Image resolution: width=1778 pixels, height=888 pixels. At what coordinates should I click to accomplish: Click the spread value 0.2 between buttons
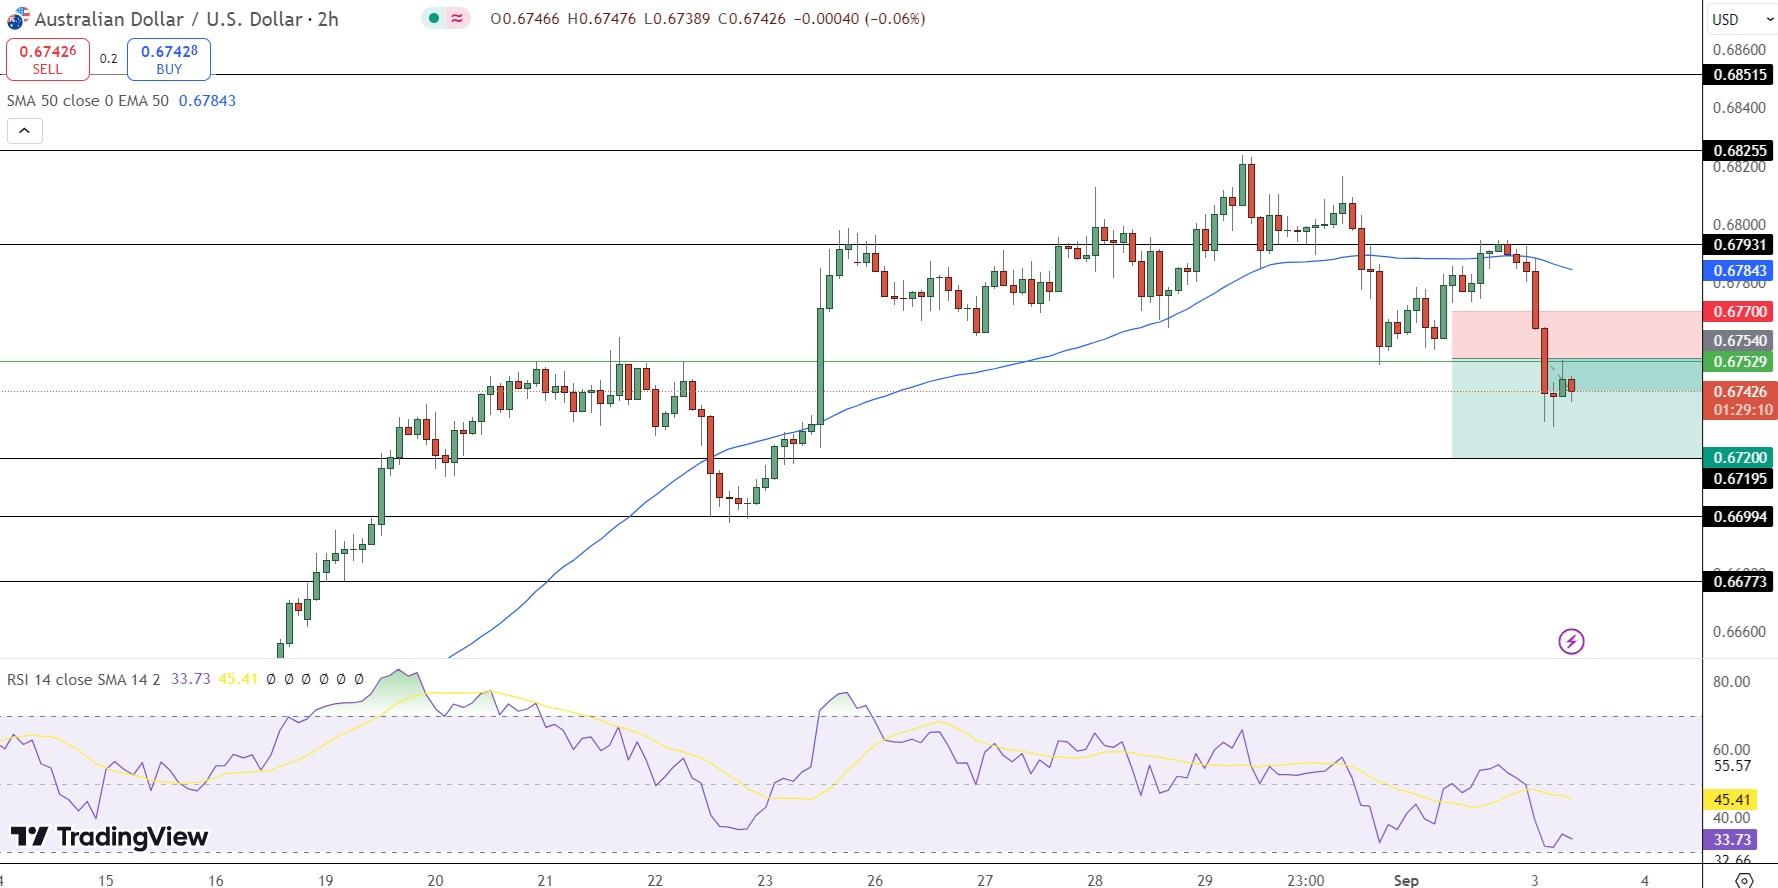pyautogui.click(x=108, y=59)
